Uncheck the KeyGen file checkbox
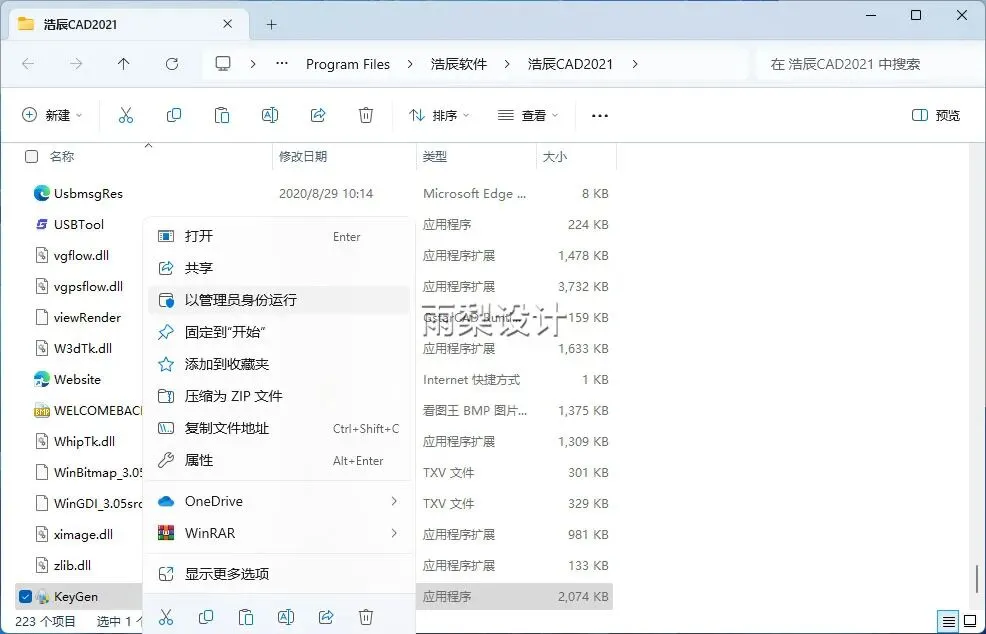The width and height of the screenshot is (986, 634). [x=25, y=596]
